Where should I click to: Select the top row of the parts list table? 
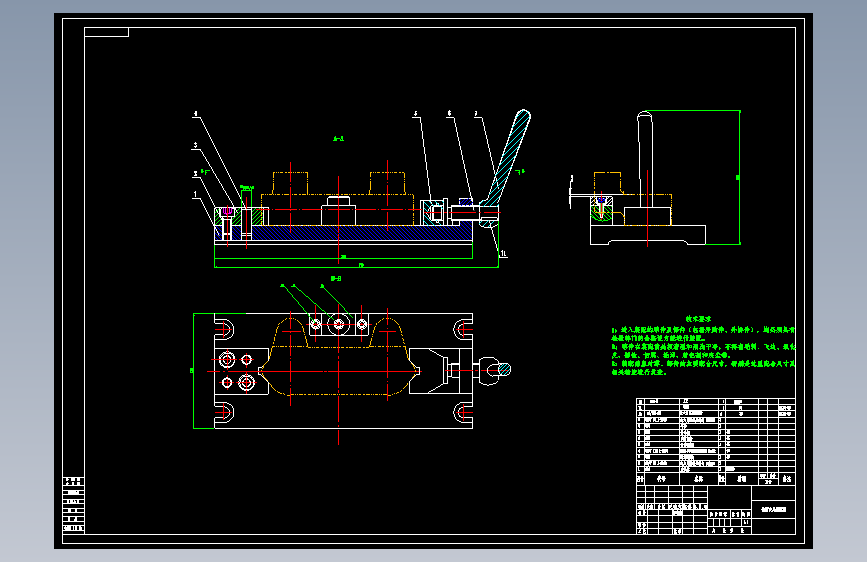[x=715, y=402]
